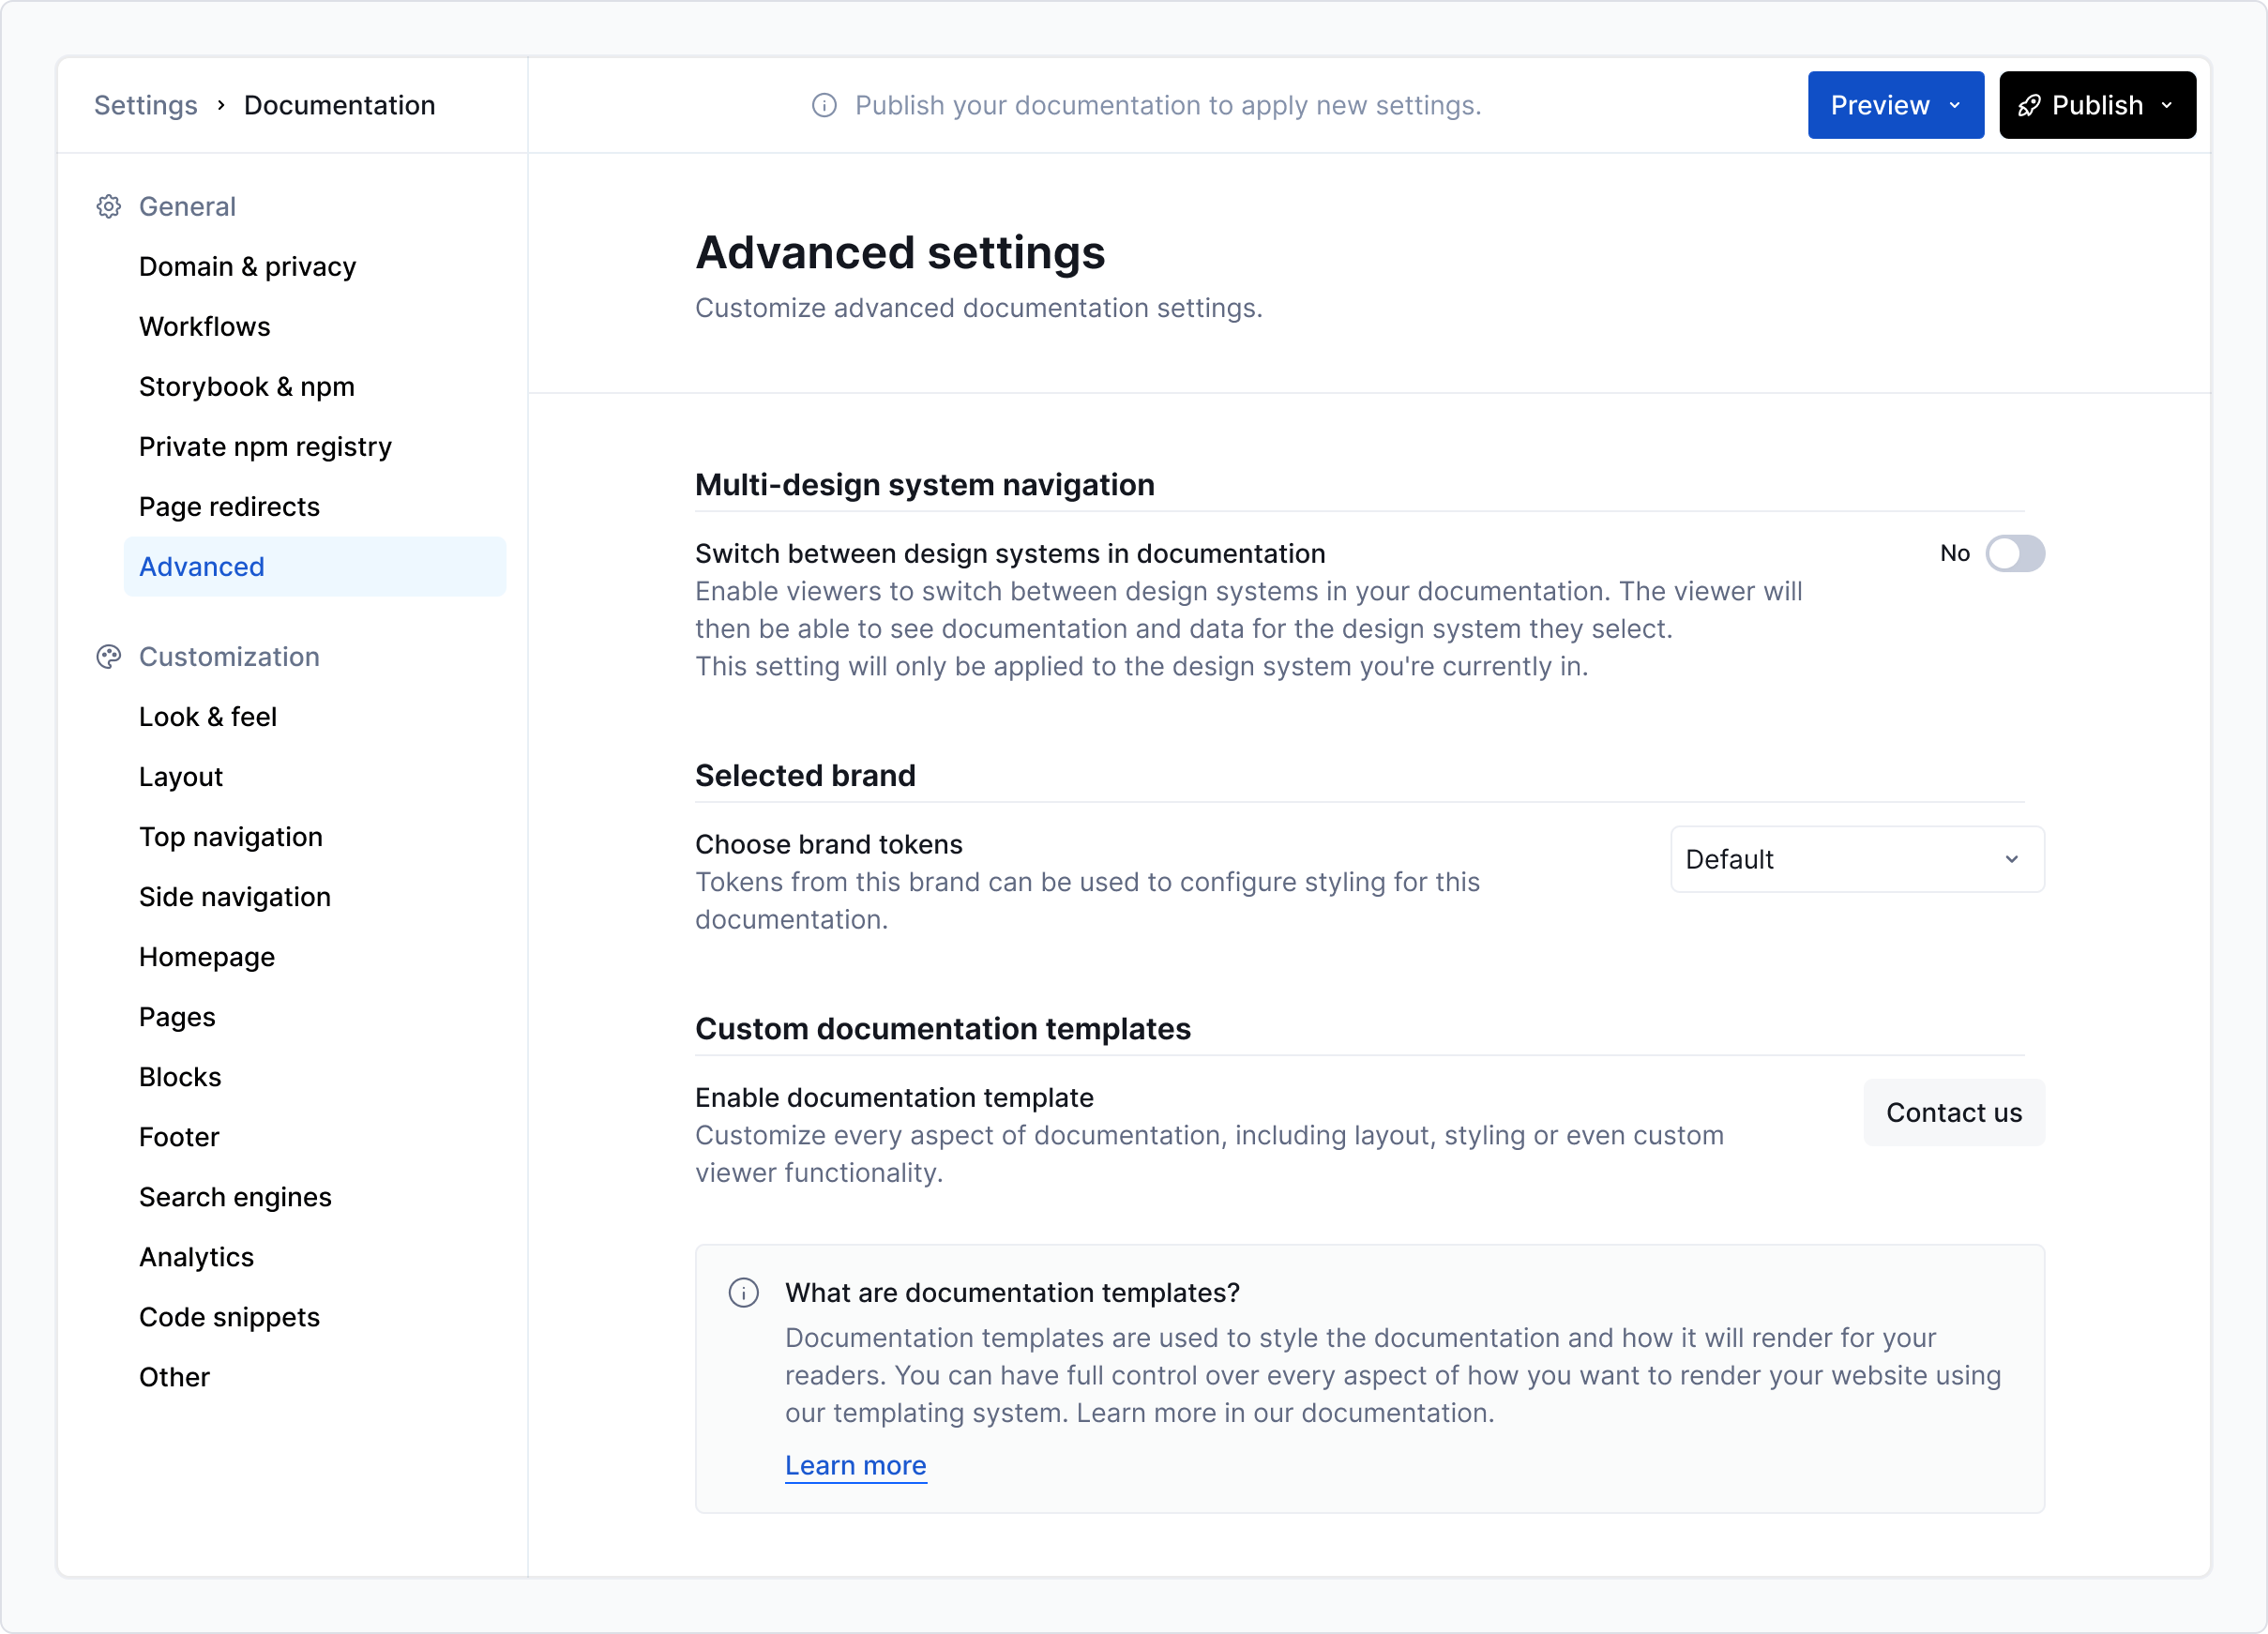Screen dimensions: 2268x1634
Task: Click the Preview button
Action: tap(1895, 106)
